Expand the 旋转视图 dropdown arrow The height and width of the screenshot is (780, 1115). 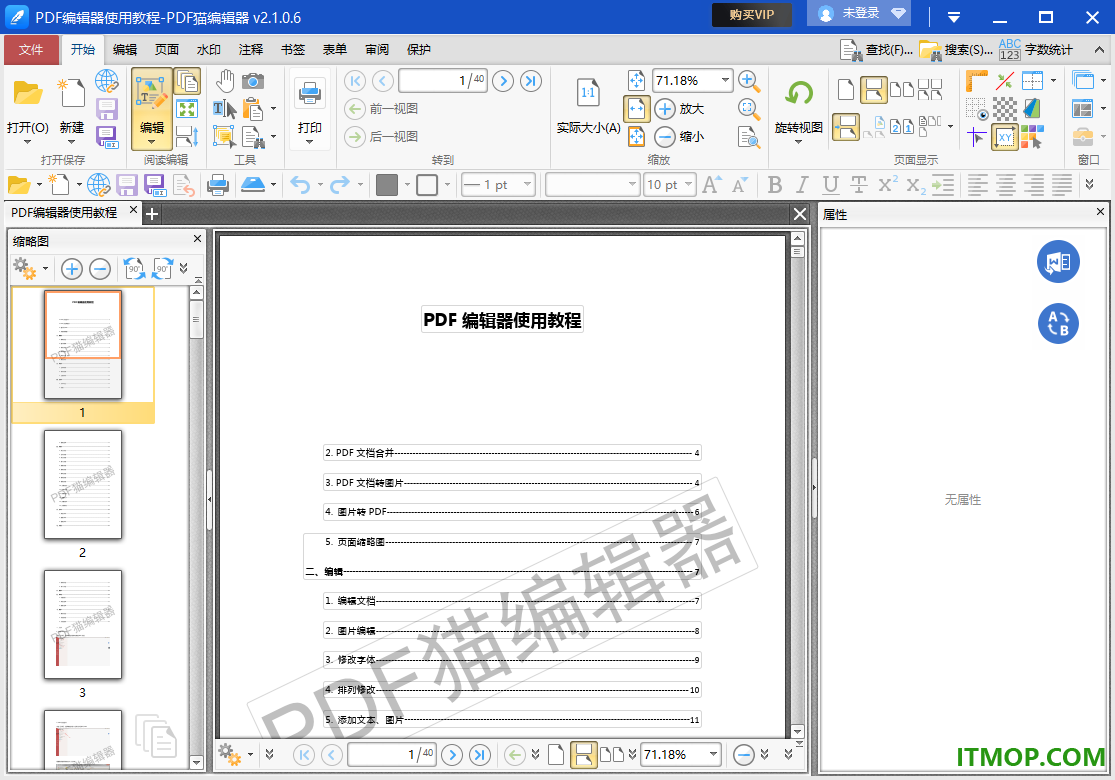(x=799, y=142)
